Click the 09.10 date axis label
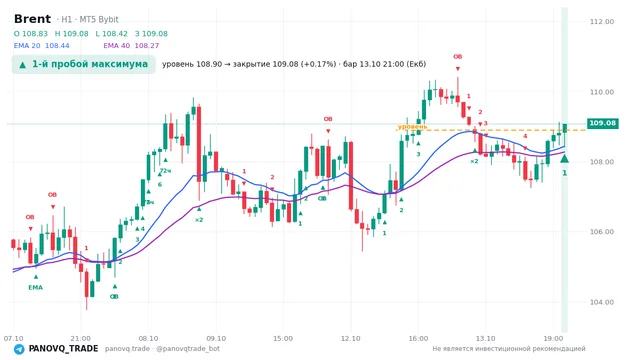 (216, 338)
